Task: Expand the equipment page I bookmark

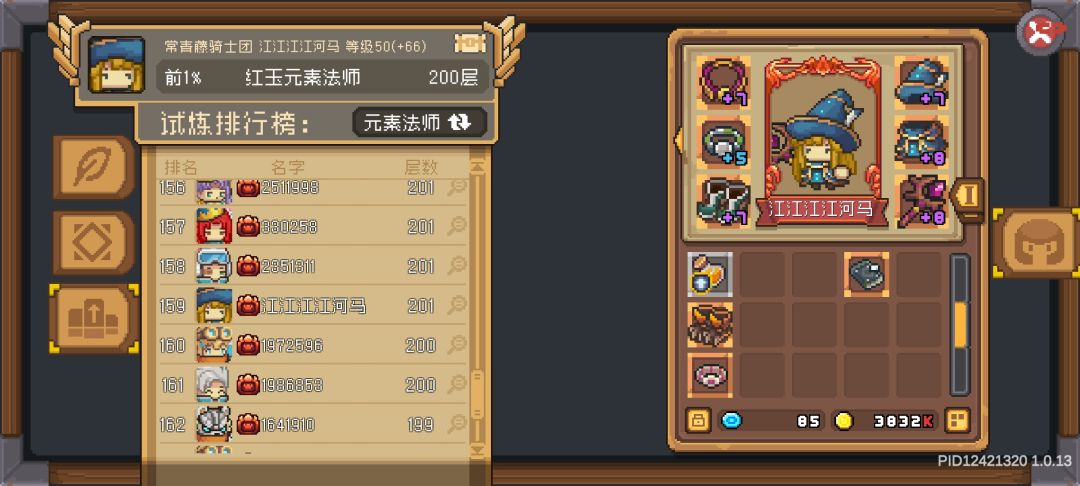Action: click(x=968, y=197)
